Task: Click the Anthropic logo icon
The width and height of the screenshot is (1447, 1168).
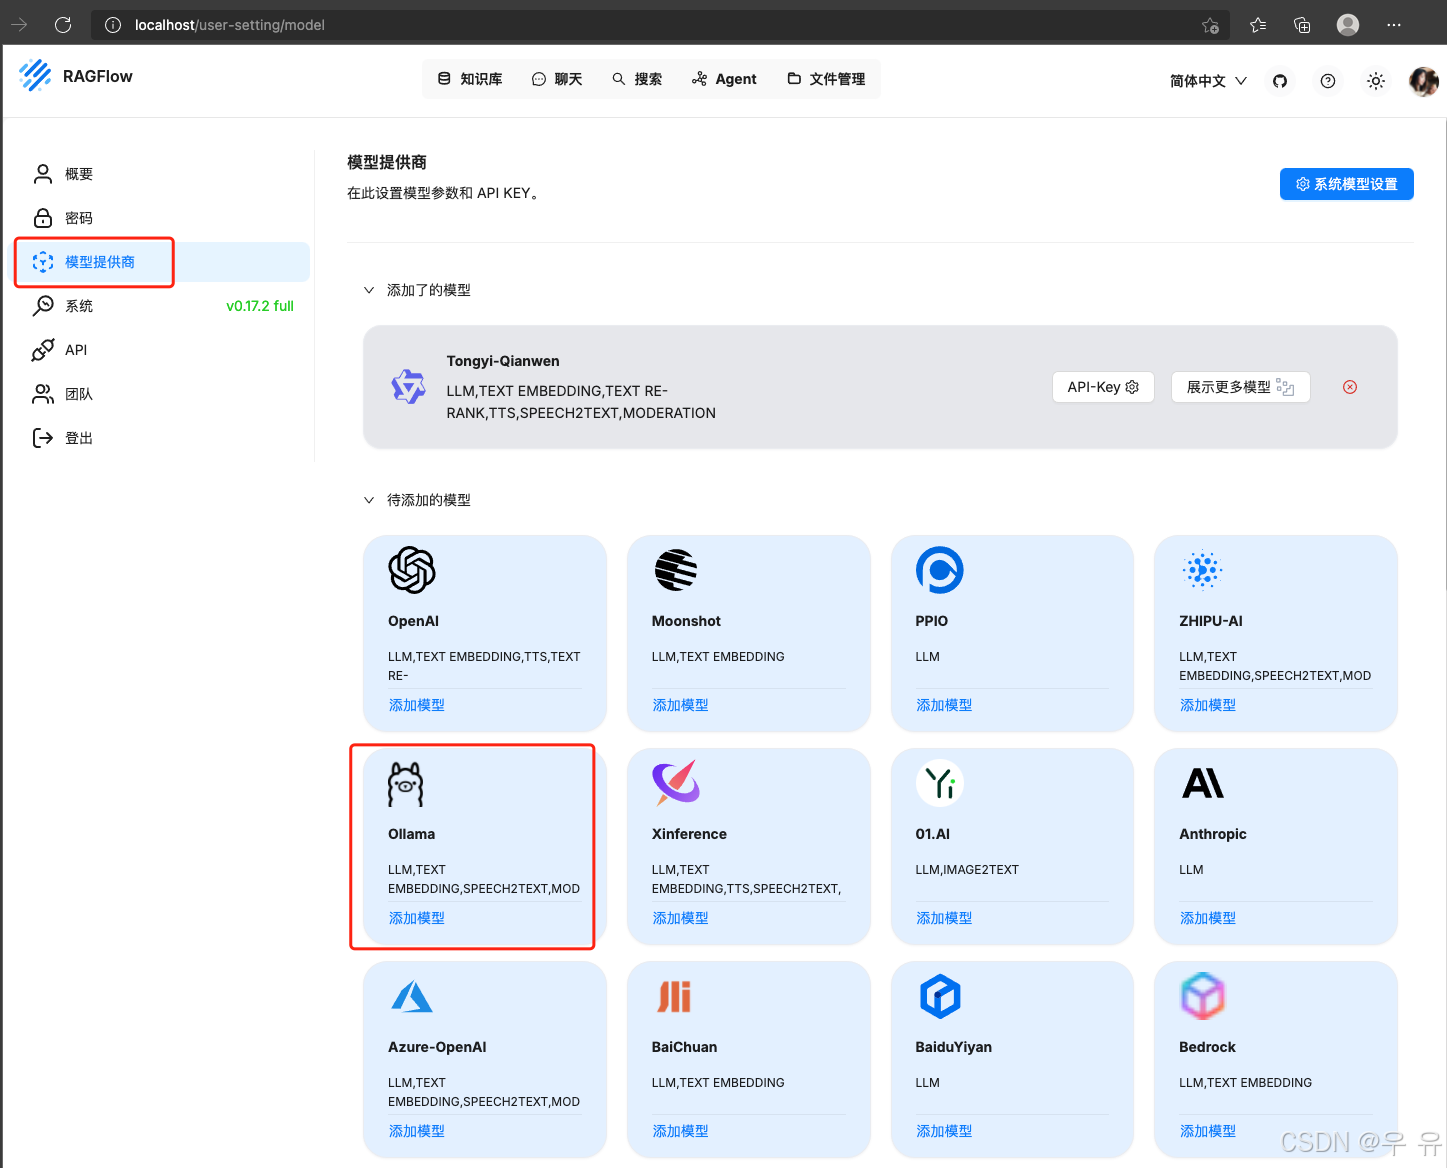Action: 1203,783
